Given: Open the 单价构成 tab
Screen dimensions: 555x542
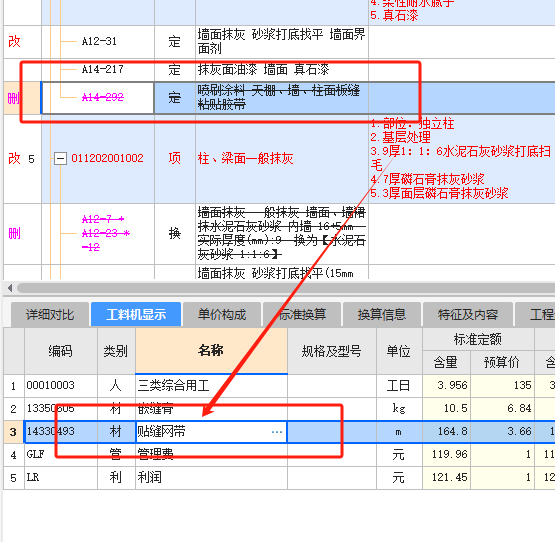Looking at the screenshot, I should pos(222,314).
